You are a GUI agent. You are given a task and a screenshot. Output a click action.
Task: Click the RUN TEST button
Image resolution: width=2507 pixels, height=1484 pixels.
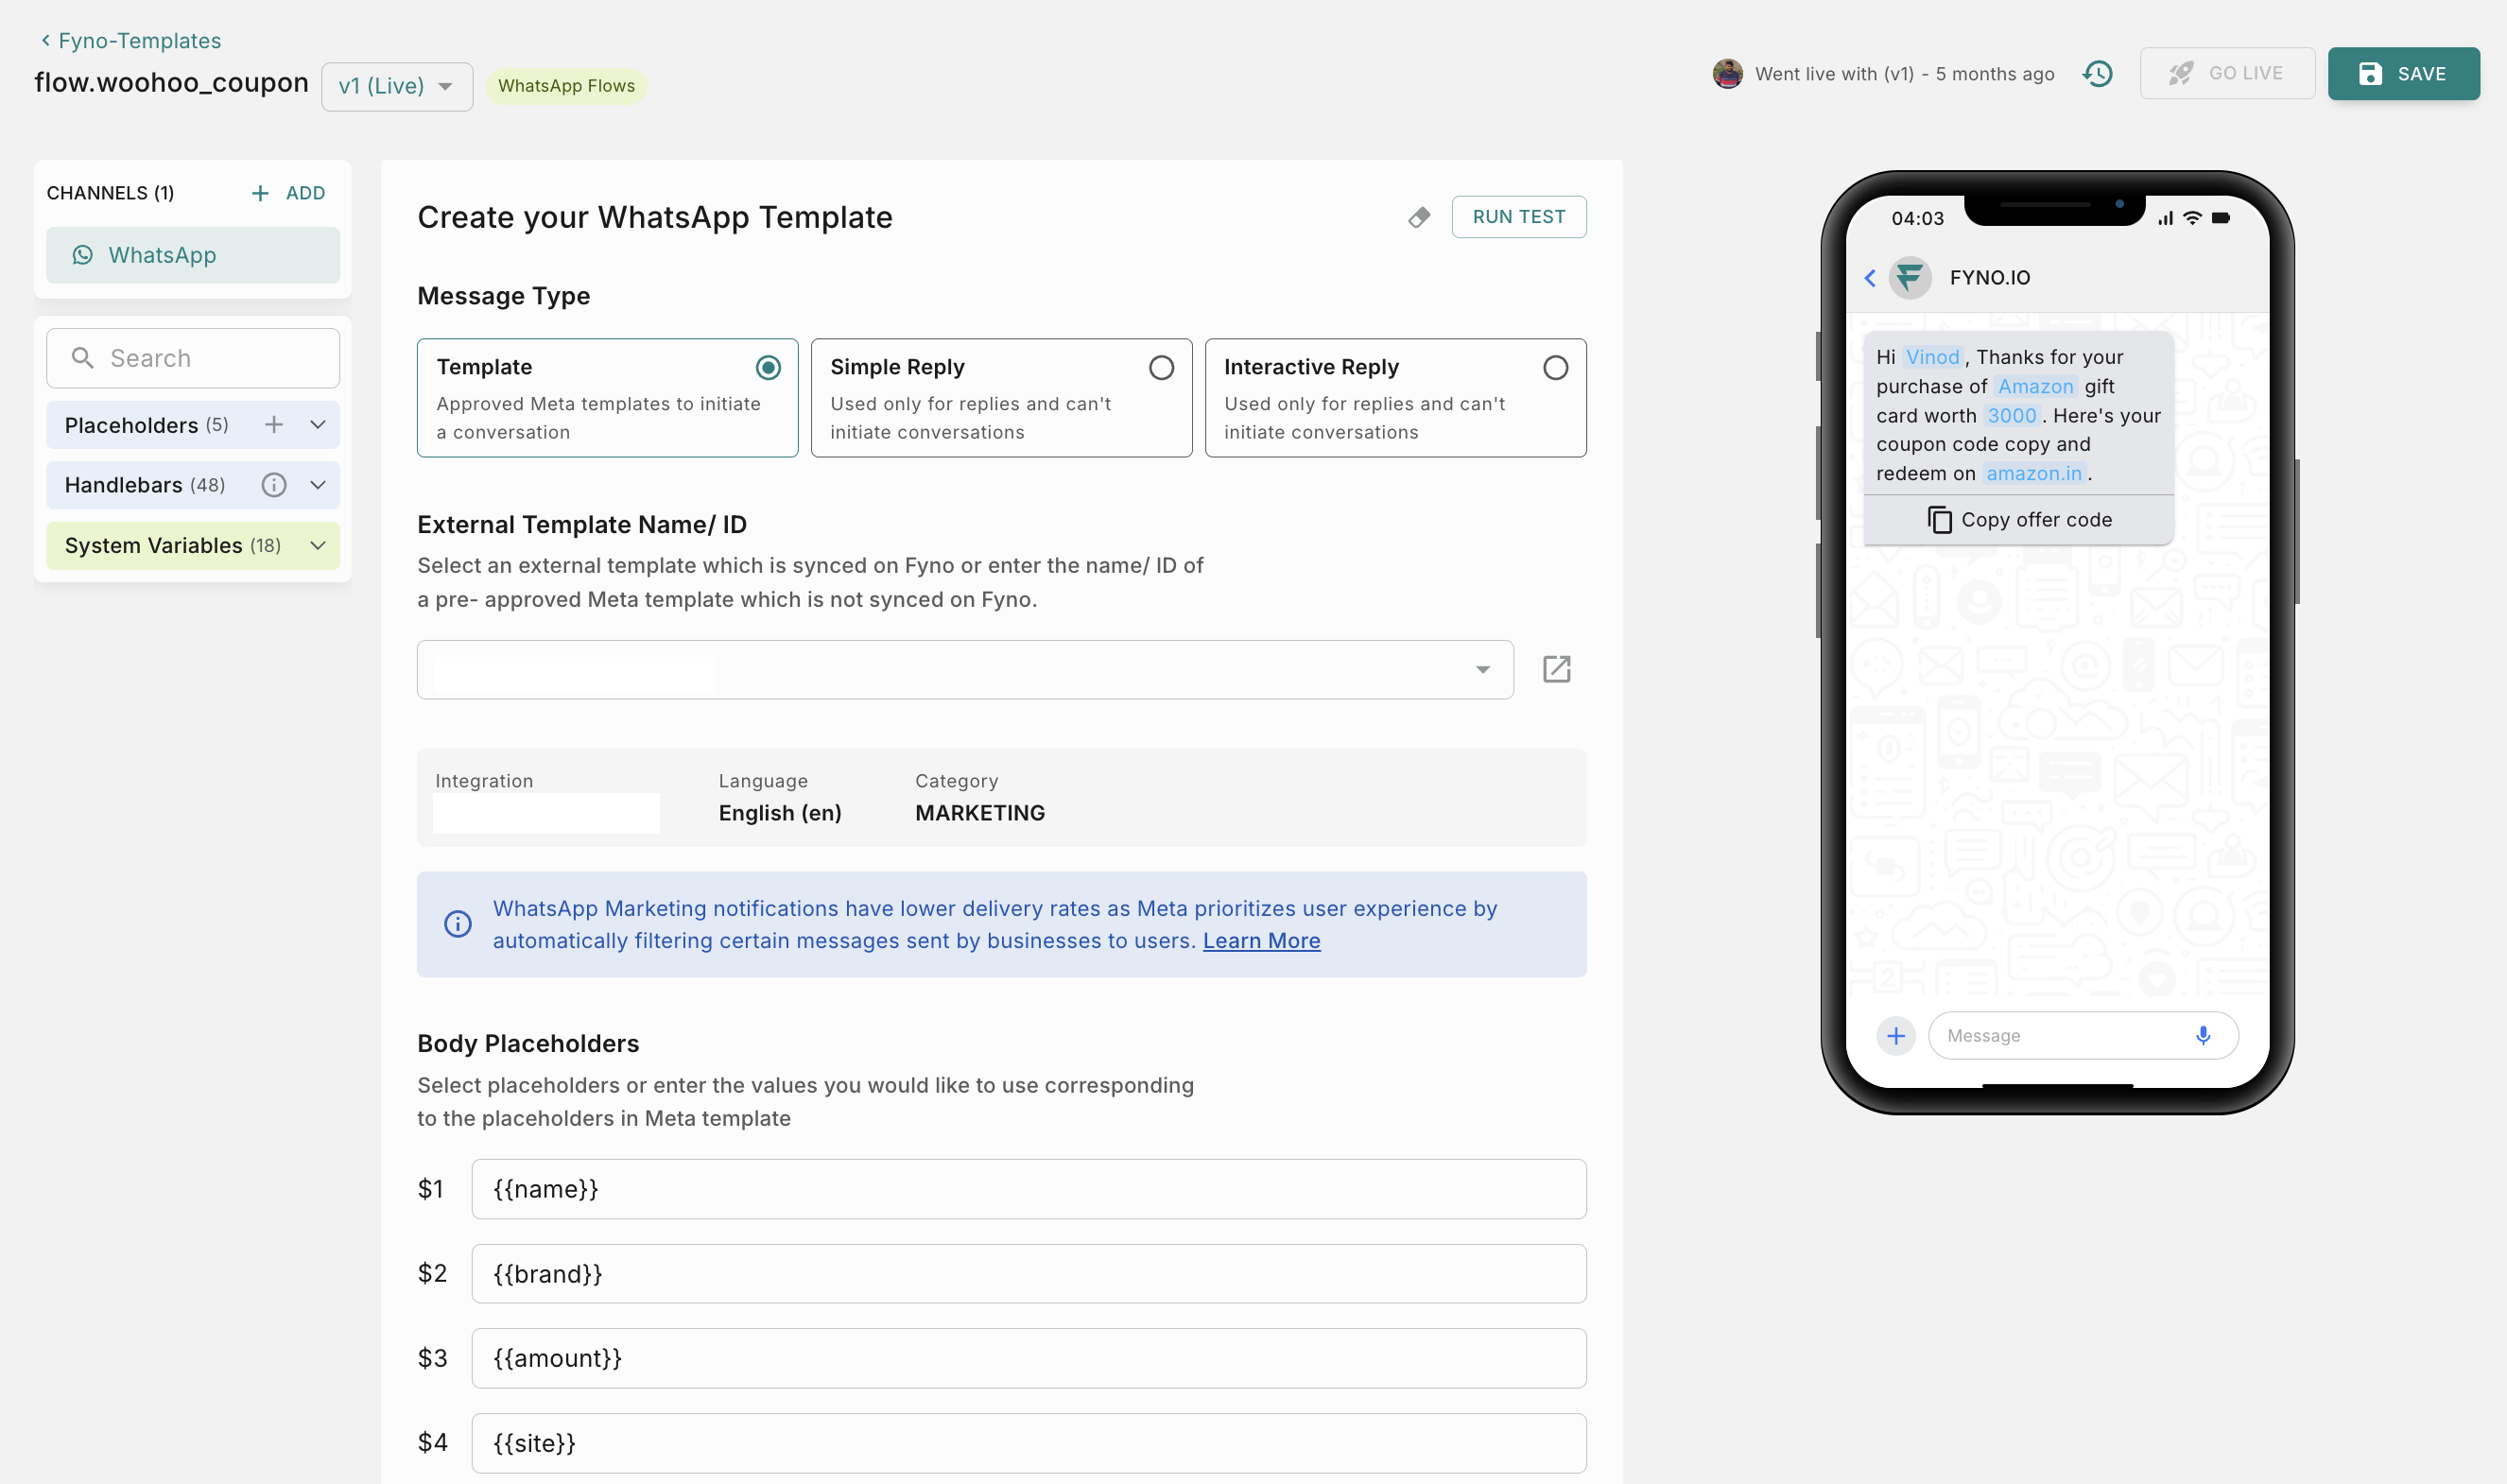(x=1519, y=216)
